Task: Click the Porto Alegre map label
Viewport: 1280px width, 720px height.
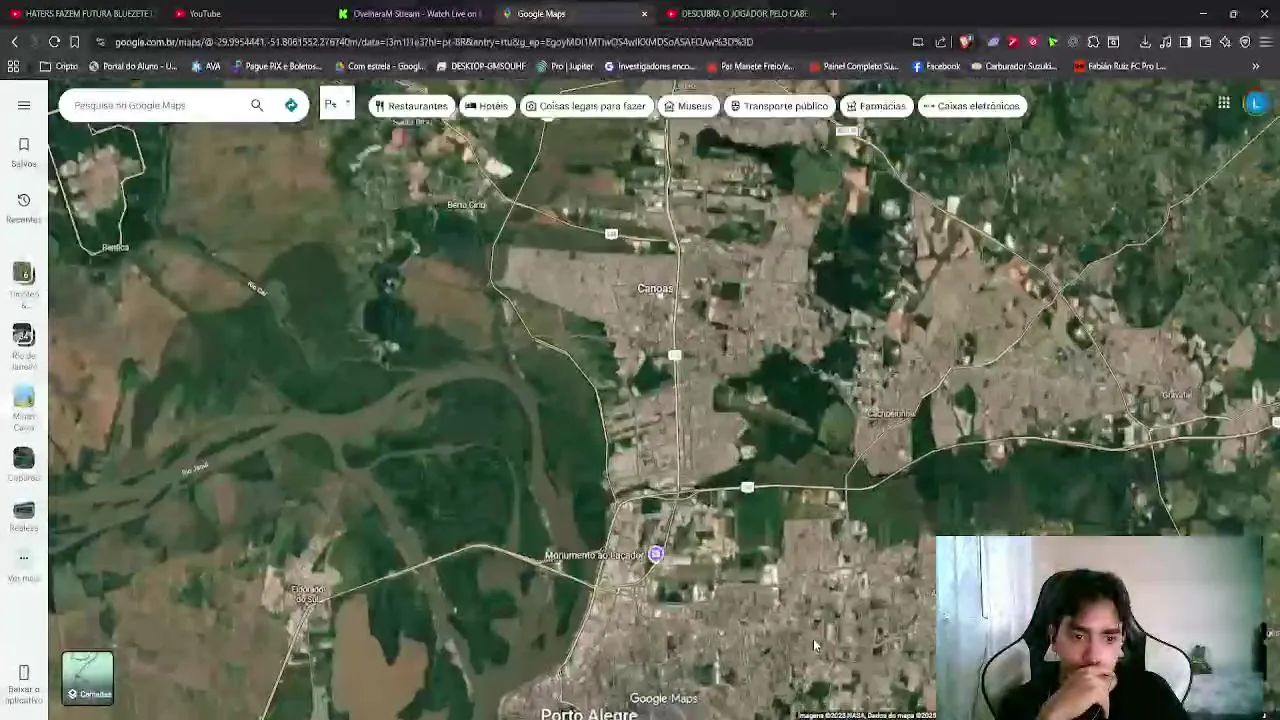Action: click(589, 714)
